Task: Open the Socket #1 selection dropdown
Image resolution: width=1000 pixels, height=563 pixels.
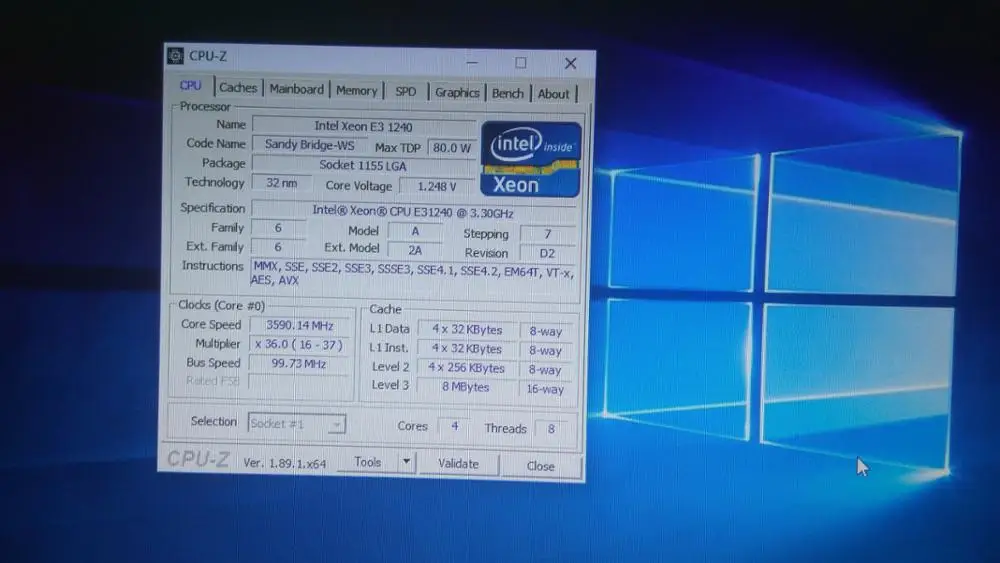Action: [x=297, y=424]
